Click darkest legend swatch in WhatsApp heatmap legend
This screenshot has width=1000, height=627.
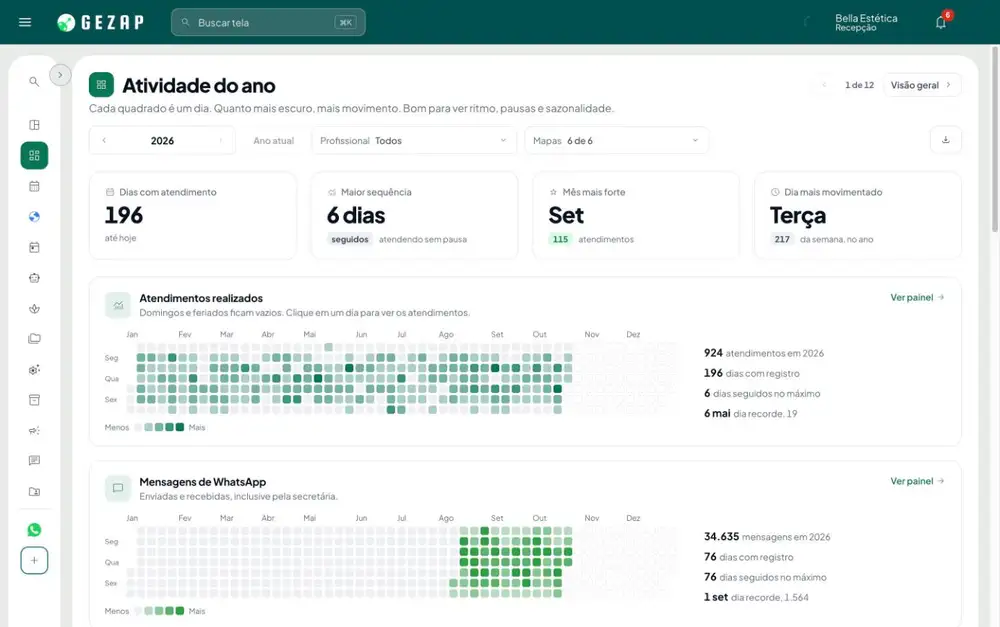(x=180, y=611)
